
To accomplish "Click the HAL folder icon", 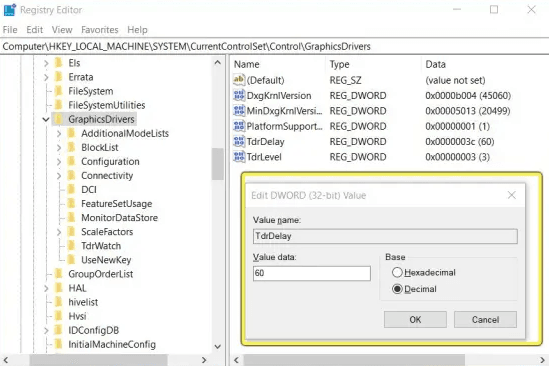I will (x=59, y=288).
